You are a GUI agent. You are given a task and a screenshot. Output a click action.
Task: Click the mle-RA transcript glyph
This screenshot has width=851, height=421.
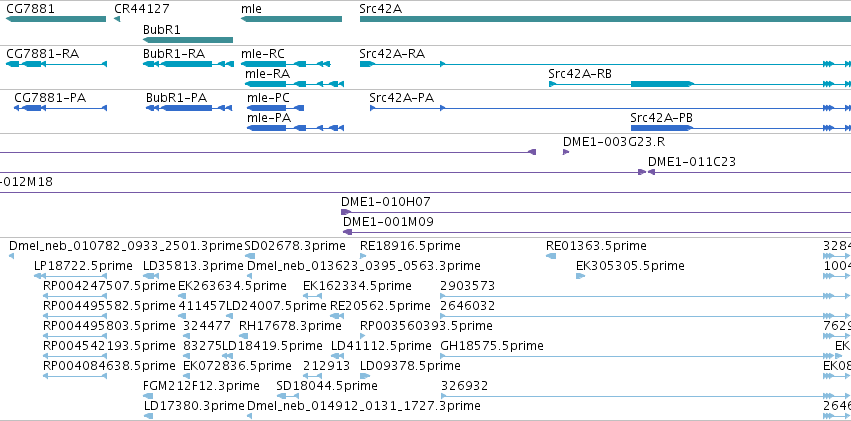(x=294, y=84)
